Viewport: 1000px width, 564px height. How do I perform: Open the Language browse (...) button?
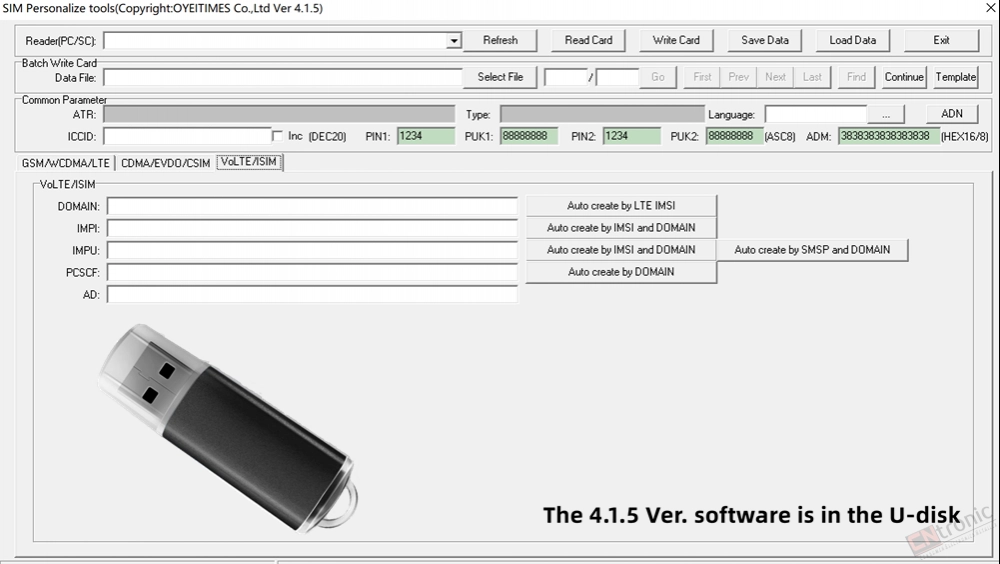coord(886,115)
